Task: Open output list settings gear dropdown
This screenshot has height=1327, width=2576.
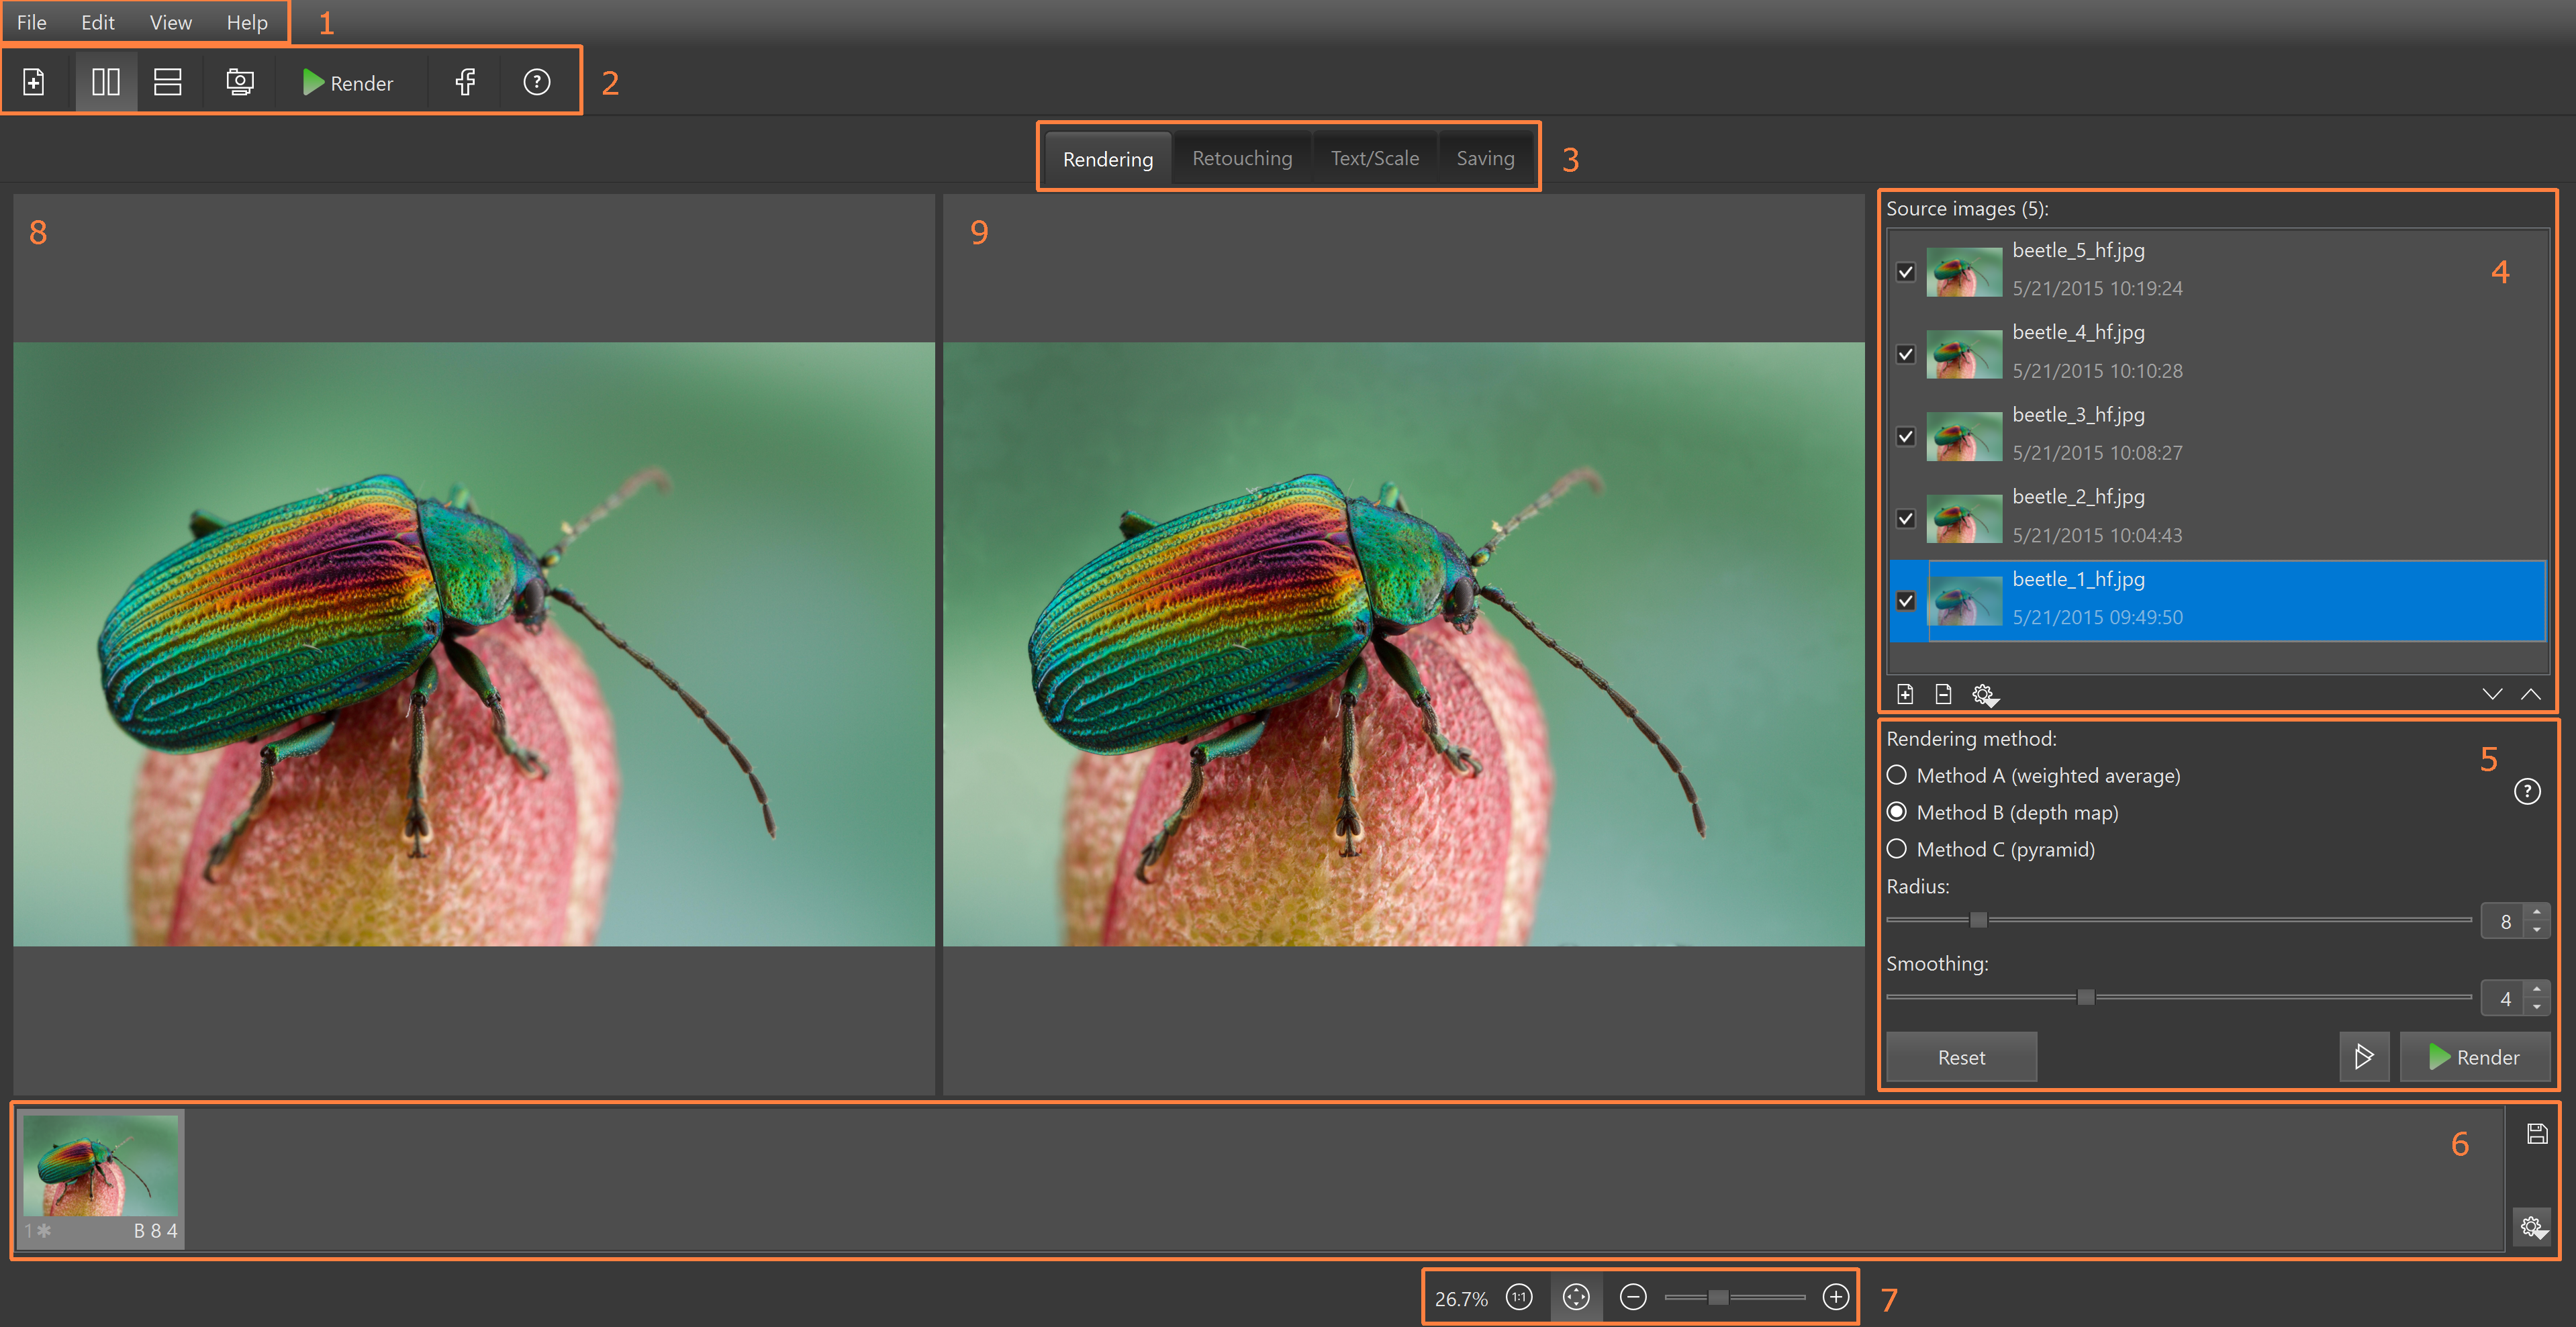Action: pos(2532,1226)
